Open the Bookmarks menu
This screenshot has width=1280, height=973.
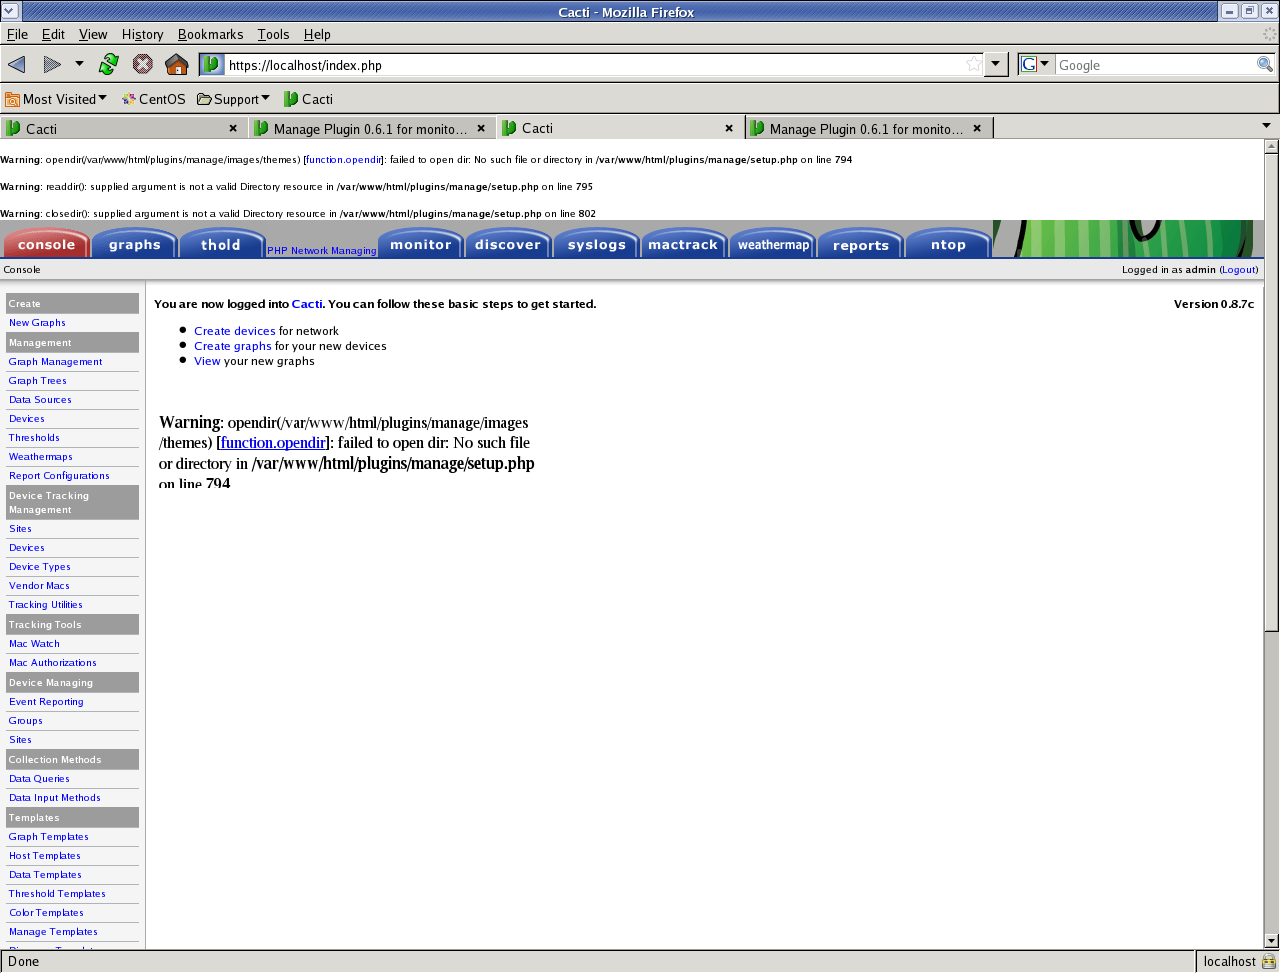[210, 34]
